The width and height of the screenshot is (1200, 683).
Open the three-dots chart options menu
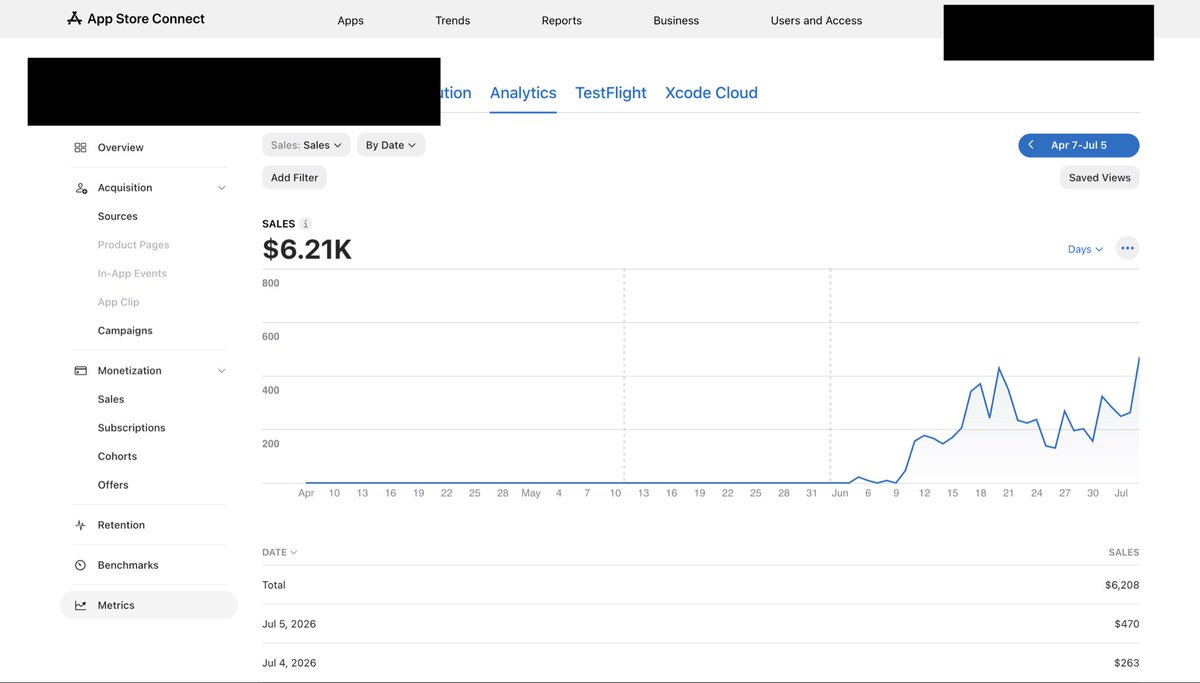(1127, 248)
